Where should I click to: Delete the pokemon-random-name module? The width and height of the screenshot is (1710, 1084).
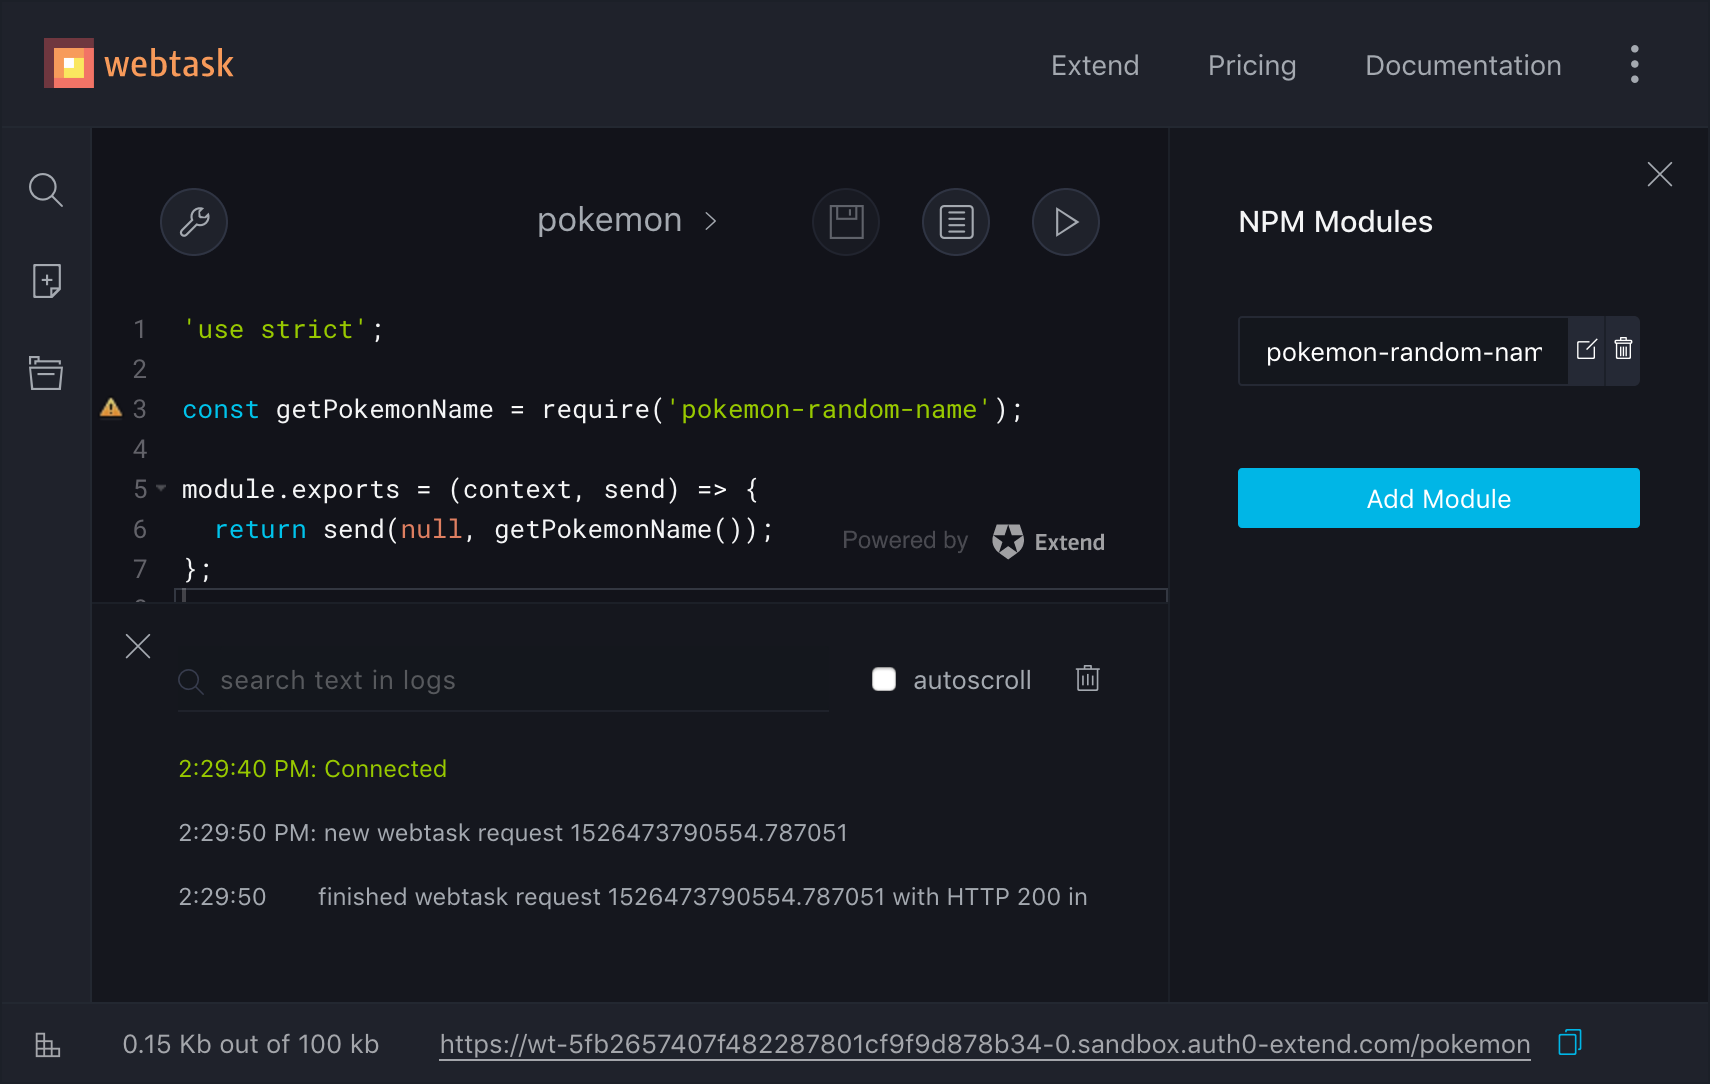(1624, 351)
